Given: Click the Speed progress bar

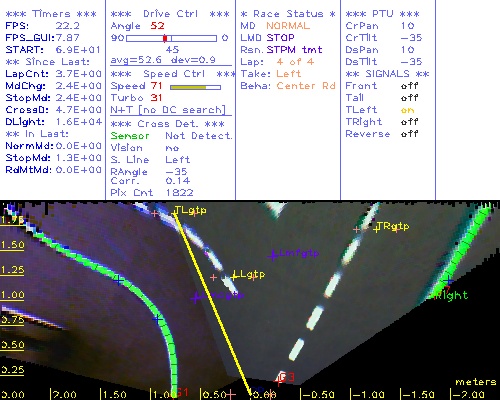Looking at the screenshot, I should (x=195, y=87).
